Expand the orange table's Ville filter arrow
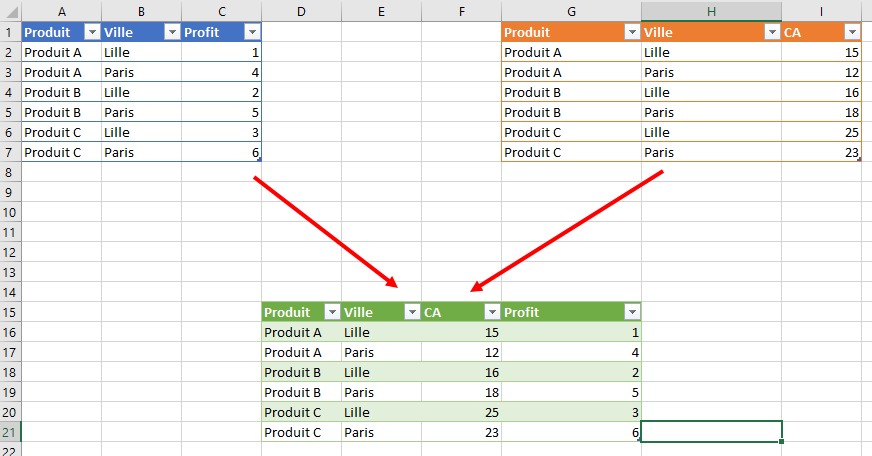 point(771,32)
